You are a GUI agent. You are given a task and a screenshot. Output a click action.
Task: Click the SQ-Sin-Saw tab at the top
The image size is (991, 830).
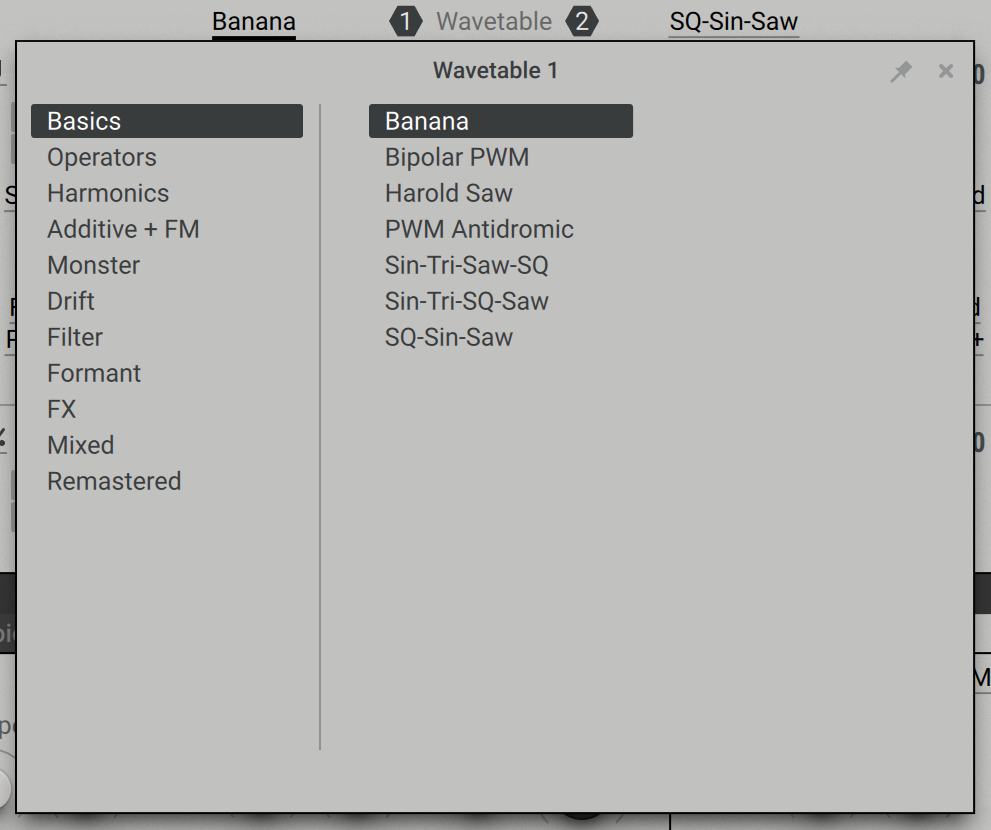click(x=733, y=21)
